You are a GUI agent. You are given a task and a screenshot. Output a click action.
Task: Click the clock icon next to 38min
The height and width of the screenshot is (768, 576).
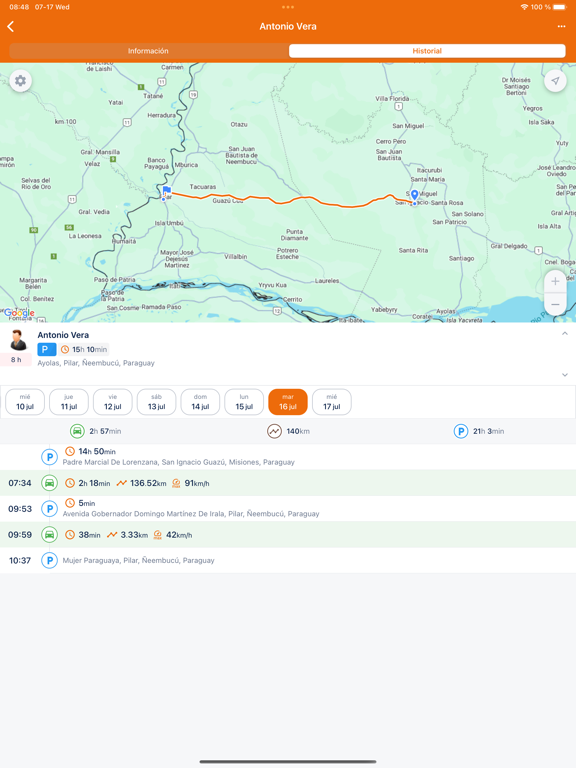point(70,535)
